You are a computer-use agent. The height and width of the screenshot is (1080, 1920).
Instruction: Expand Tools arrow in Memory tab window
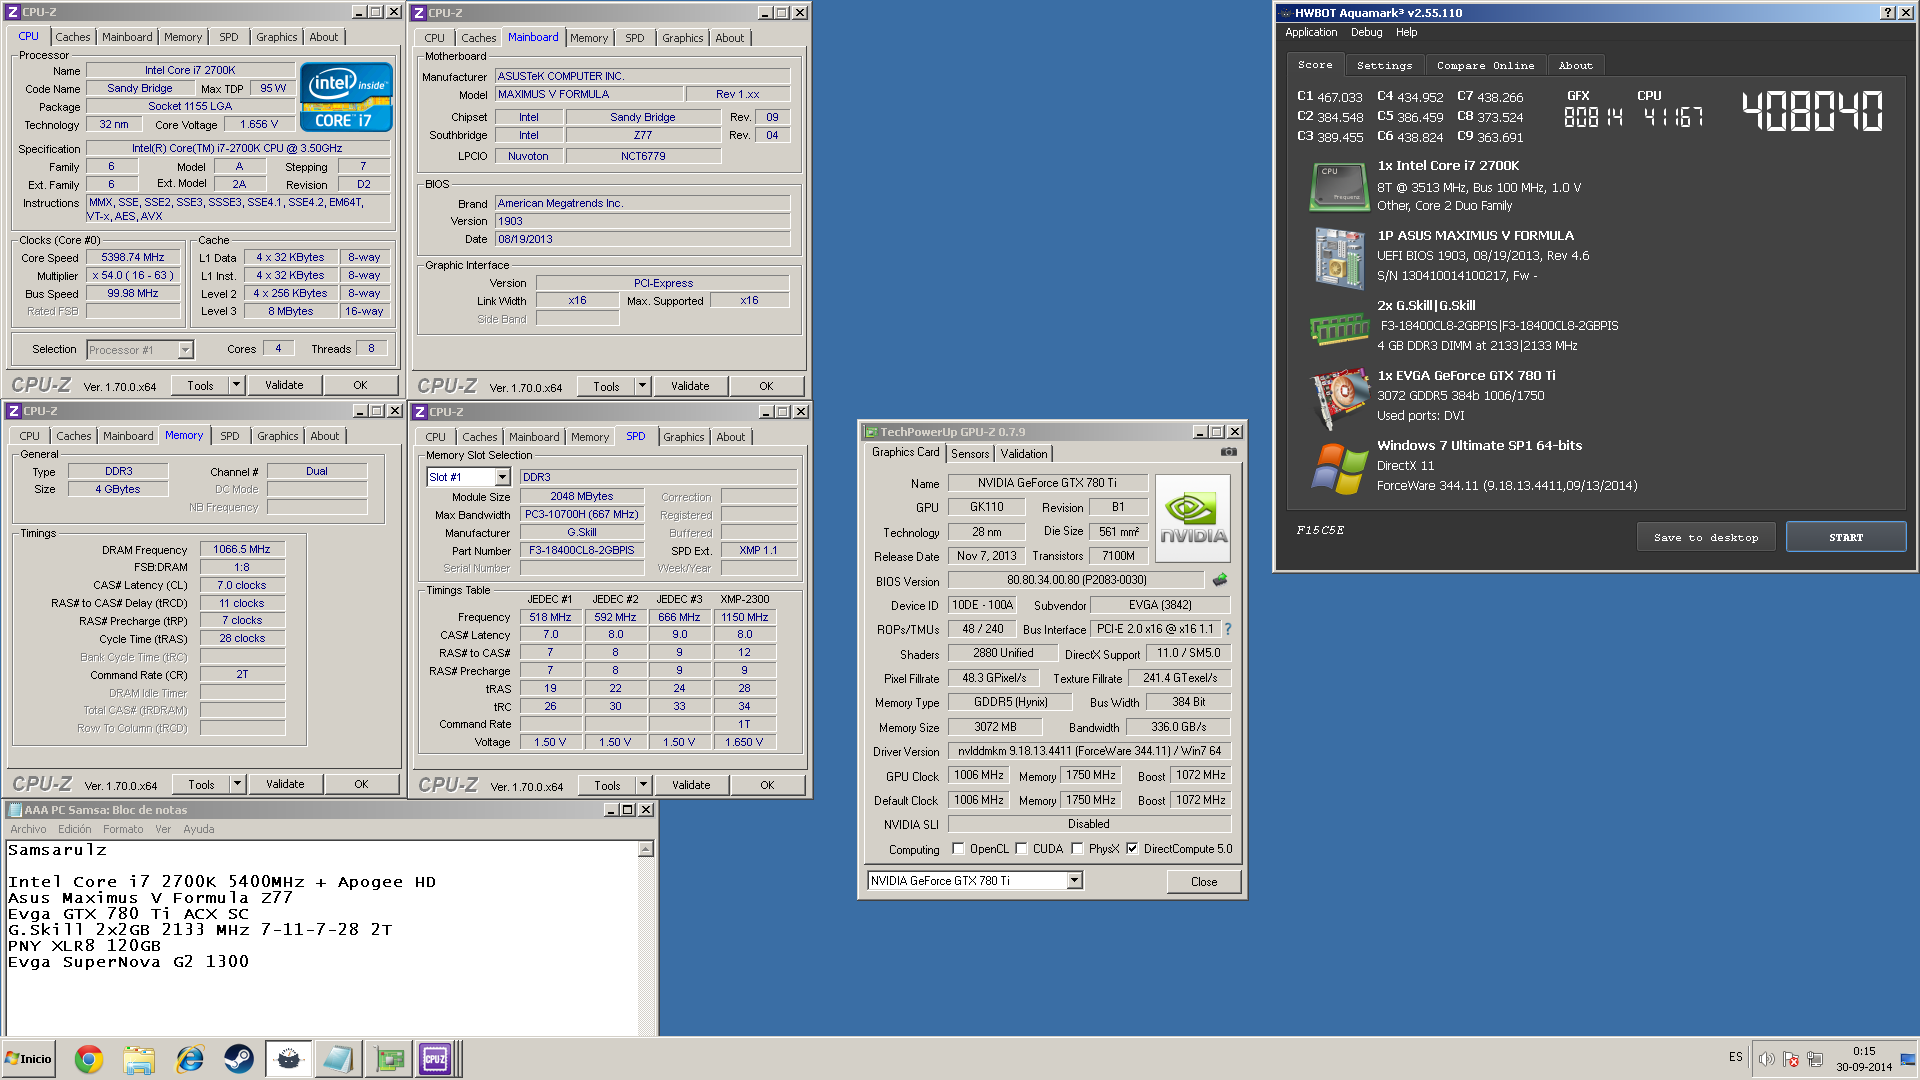pos(238,784)
